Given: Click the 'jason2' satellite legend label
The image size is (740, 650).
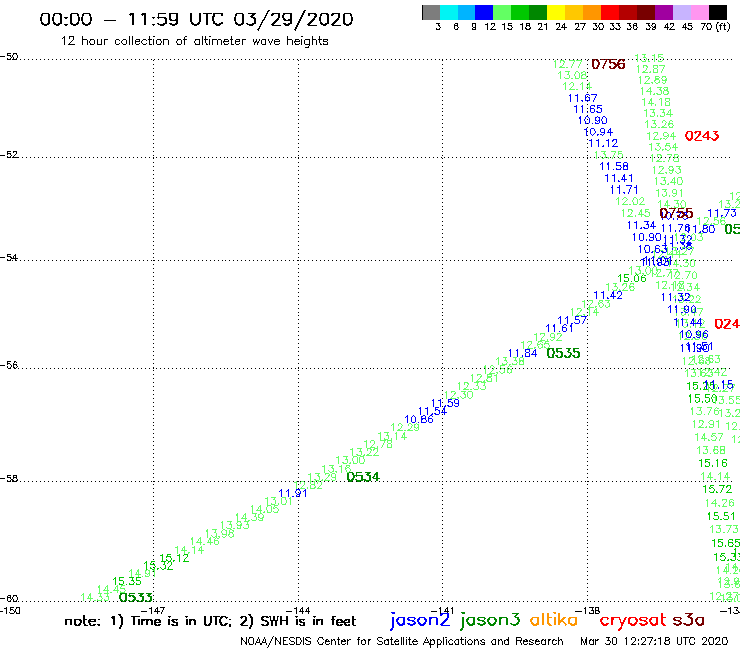Looking at the screenshot, I should point(420,621).
